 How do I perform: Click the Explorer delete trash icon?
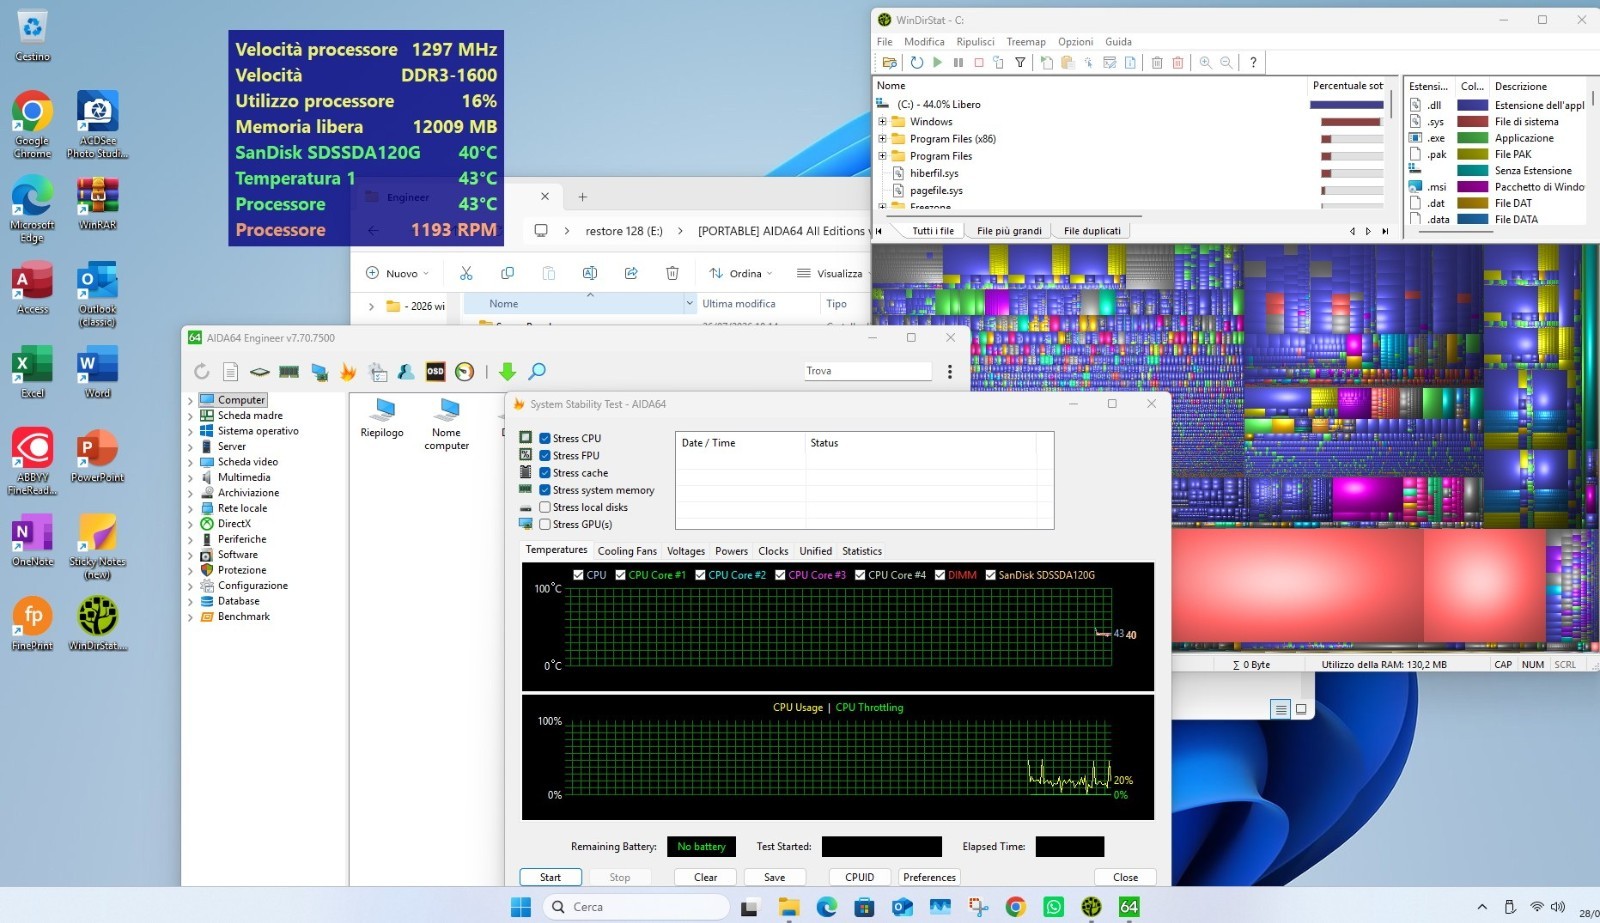[672, 273]
